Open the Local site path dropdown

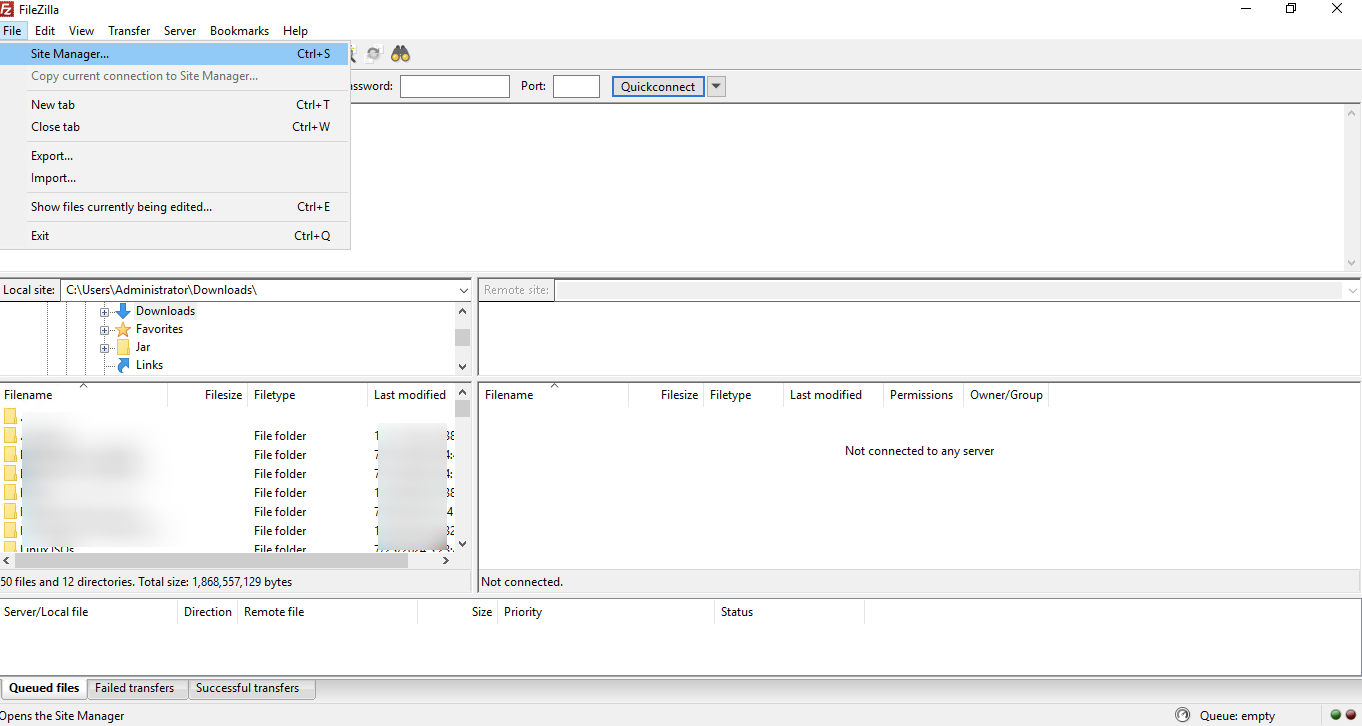click(x=462, y=290)
